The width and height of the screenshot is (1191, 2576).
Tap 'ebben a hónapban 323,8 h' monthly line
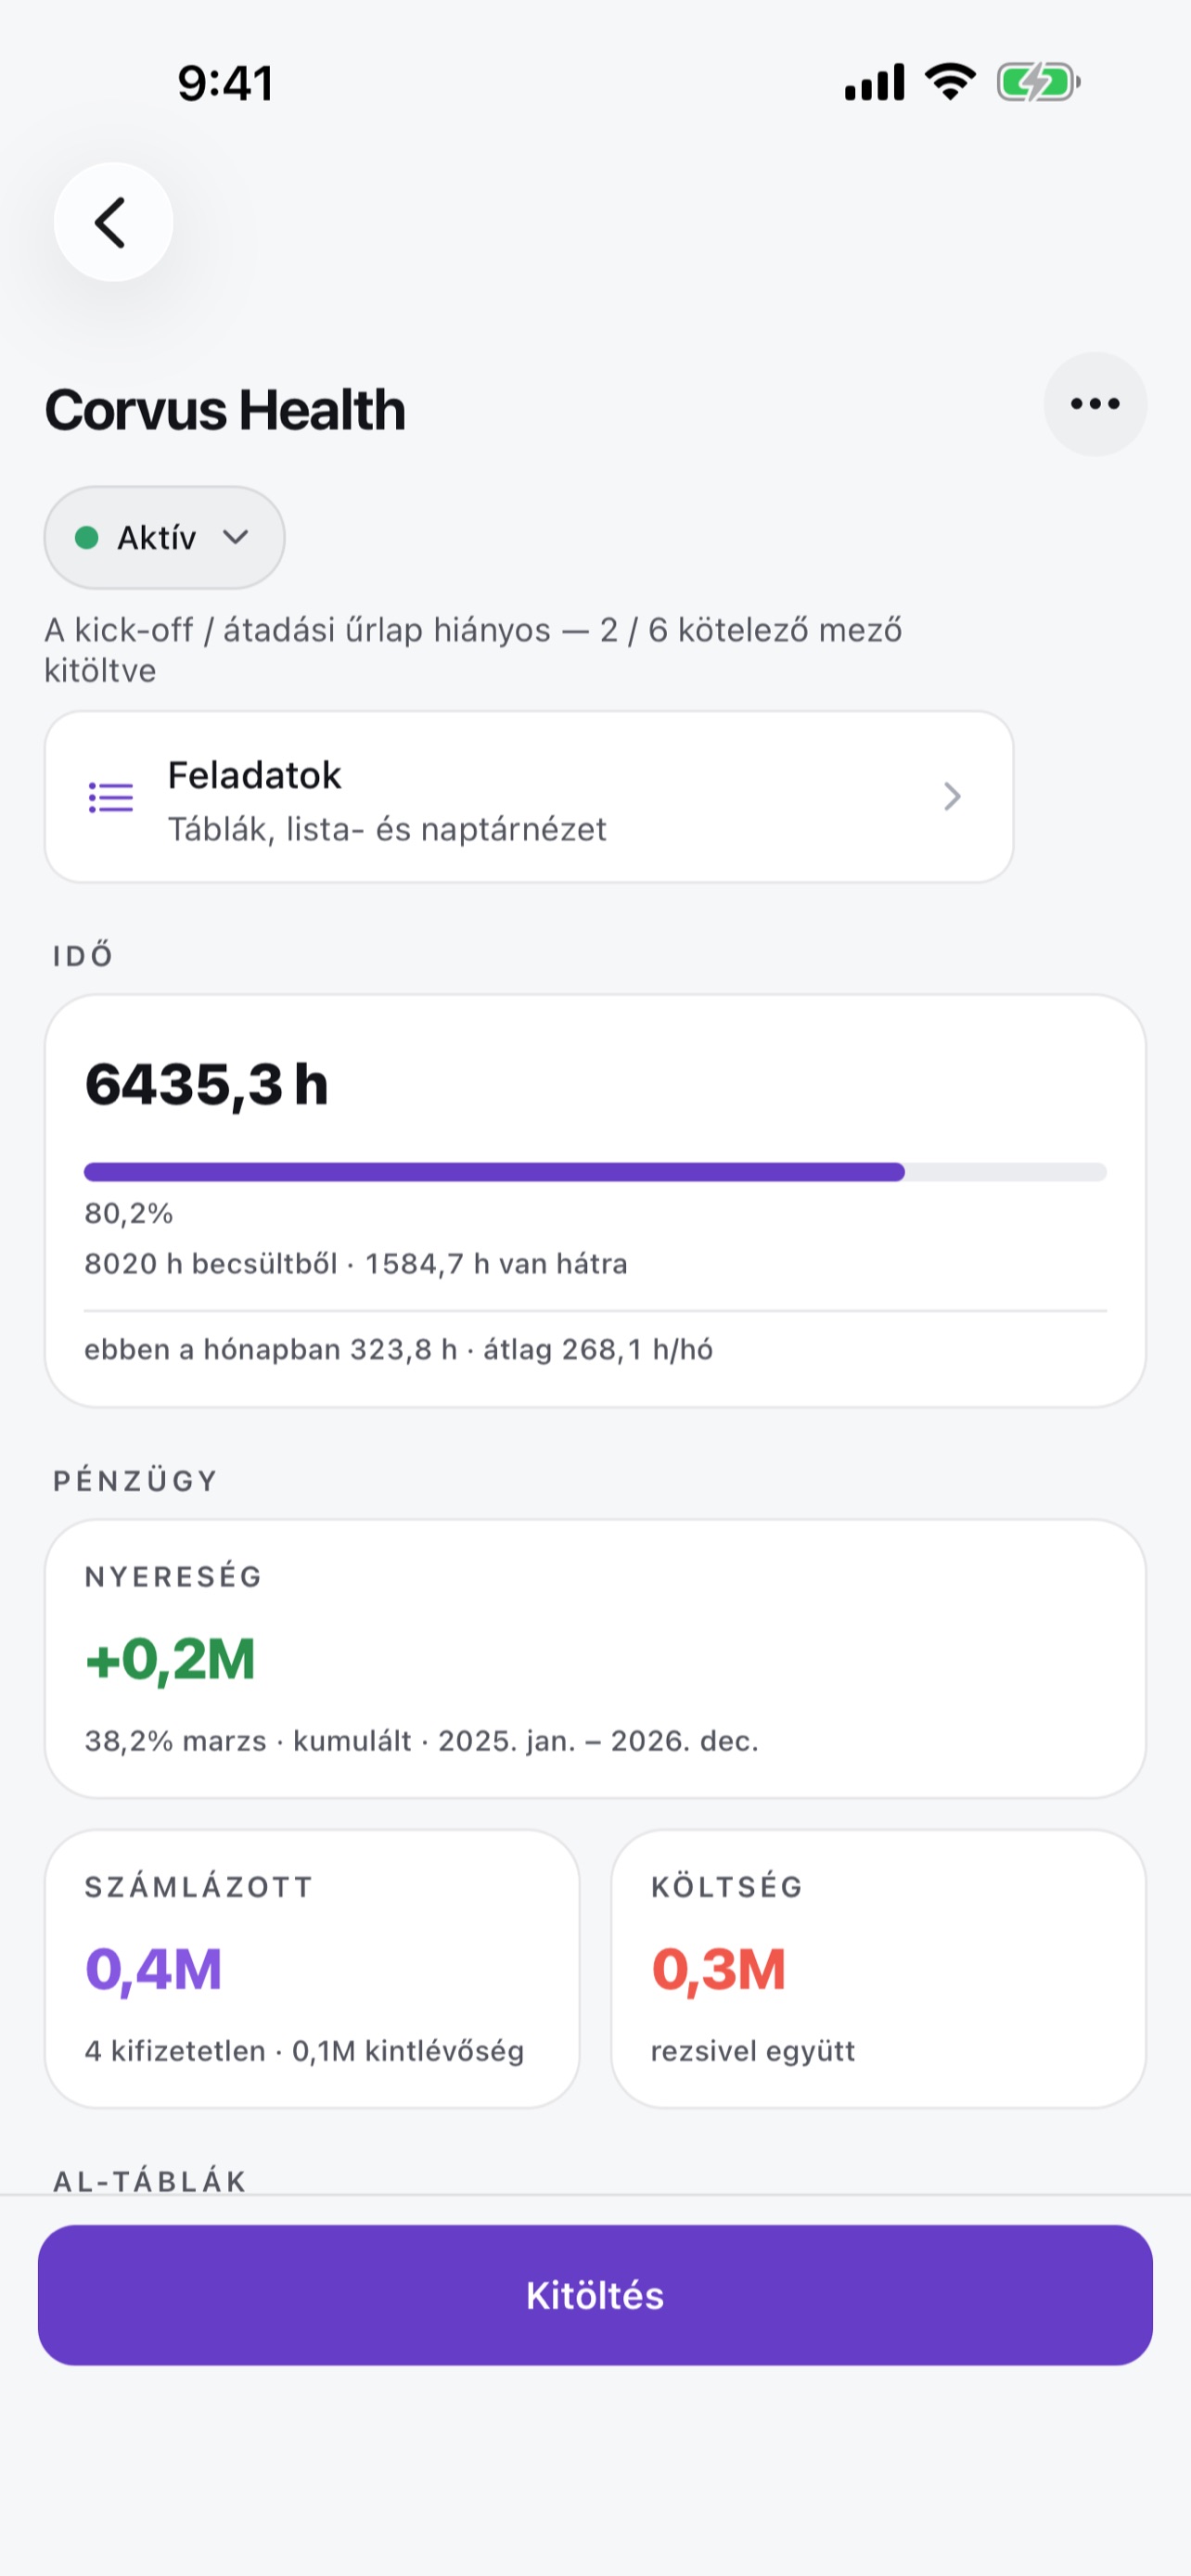pos(270,1350)
